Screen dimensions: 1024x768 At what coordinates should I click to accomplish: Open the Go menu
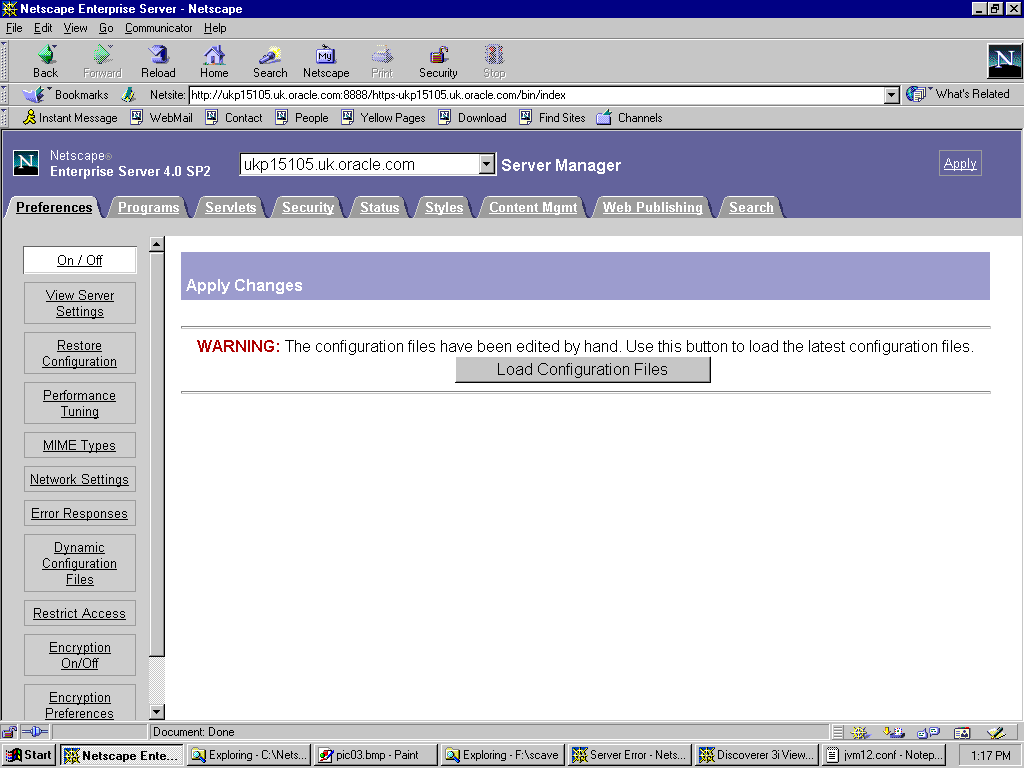(106, 28)
